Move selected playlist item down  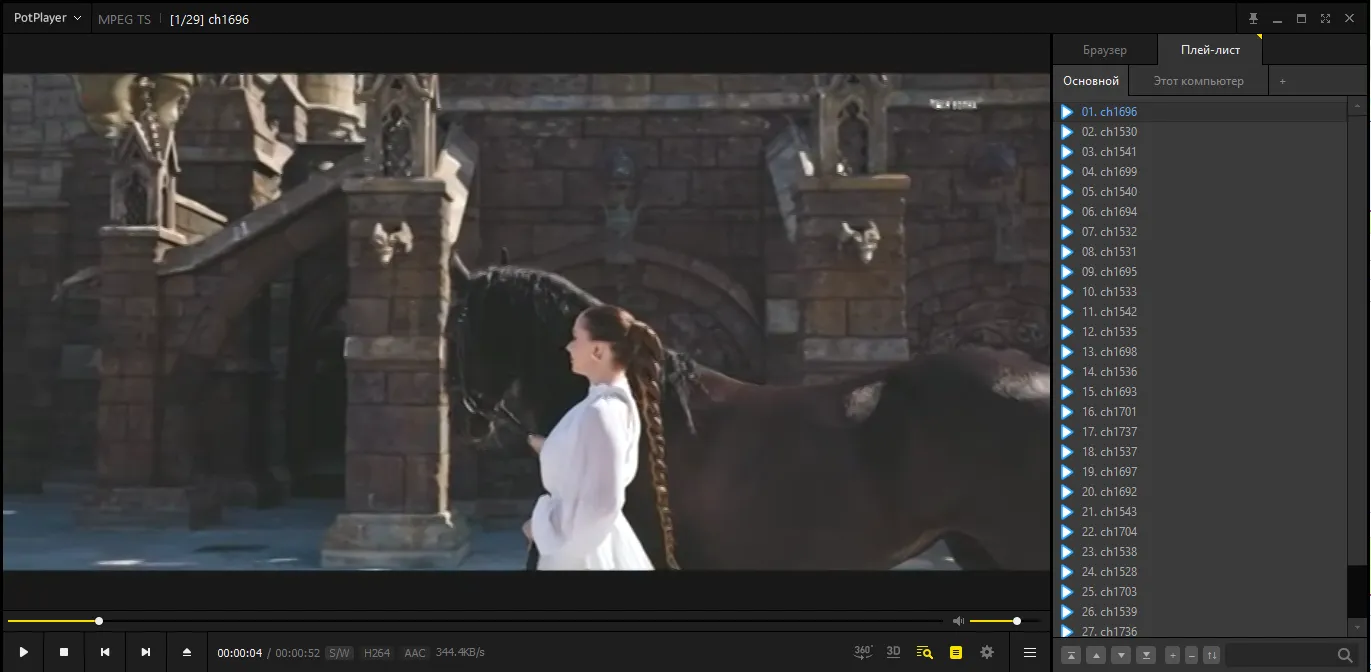[1121, 655]
